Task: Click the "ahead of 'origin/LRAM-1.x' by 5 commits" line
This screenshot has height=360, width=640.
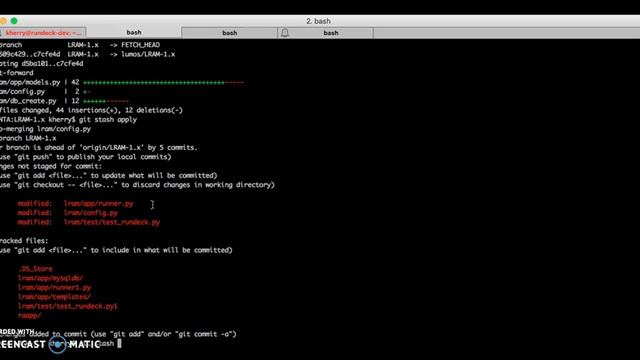Action: tap(99, 147)
